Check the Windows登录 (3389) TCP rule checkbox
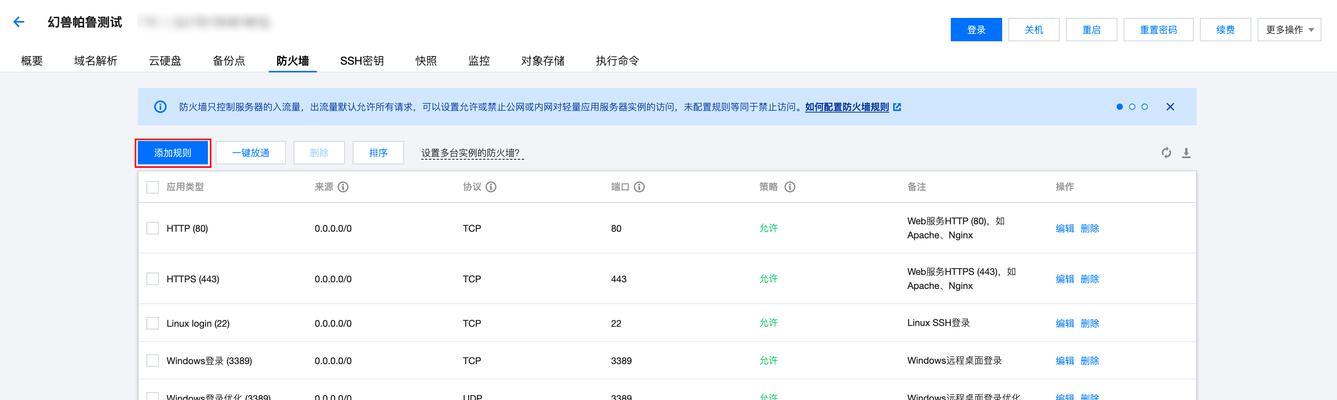 tap(153, 360)
